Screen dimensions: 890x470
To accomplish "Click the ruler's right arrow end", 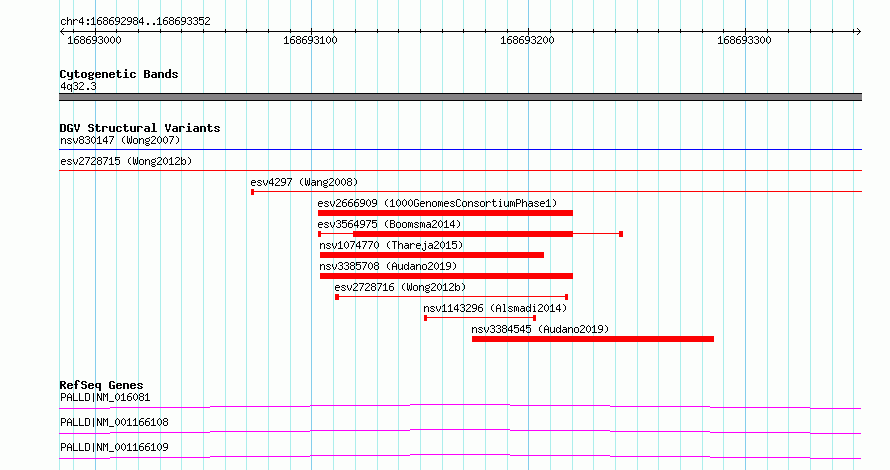I will (858, 32).
